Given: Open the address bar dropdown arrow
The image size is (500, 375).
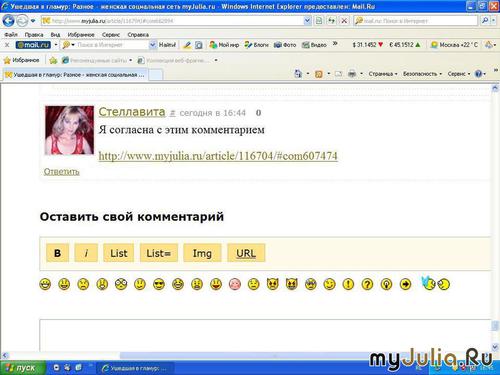Looking at the screenshot, I should 307,21.
